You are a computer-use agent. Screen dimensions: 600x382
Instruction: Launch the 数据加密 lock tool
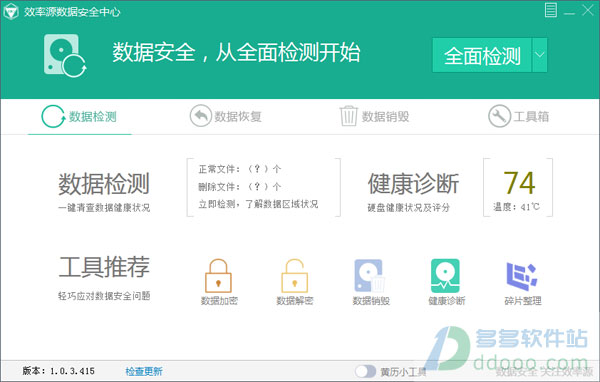219,282
